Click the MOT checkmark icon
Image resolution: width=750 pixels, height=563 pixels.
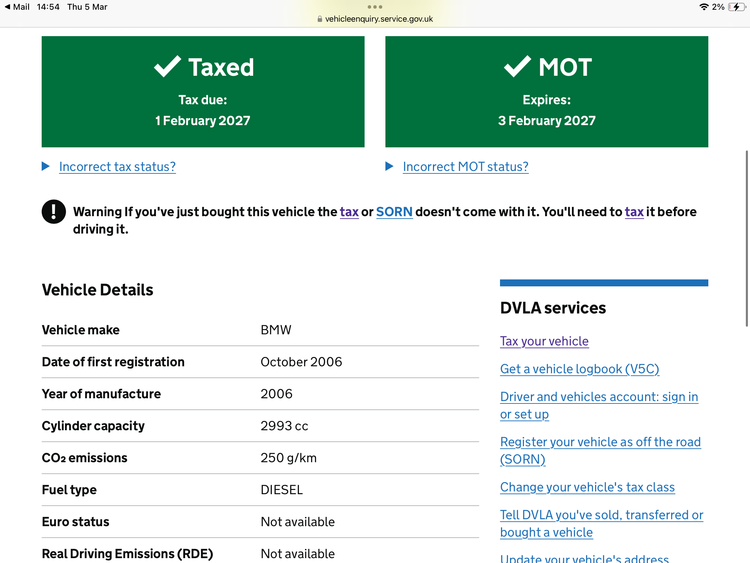point(517,67)
